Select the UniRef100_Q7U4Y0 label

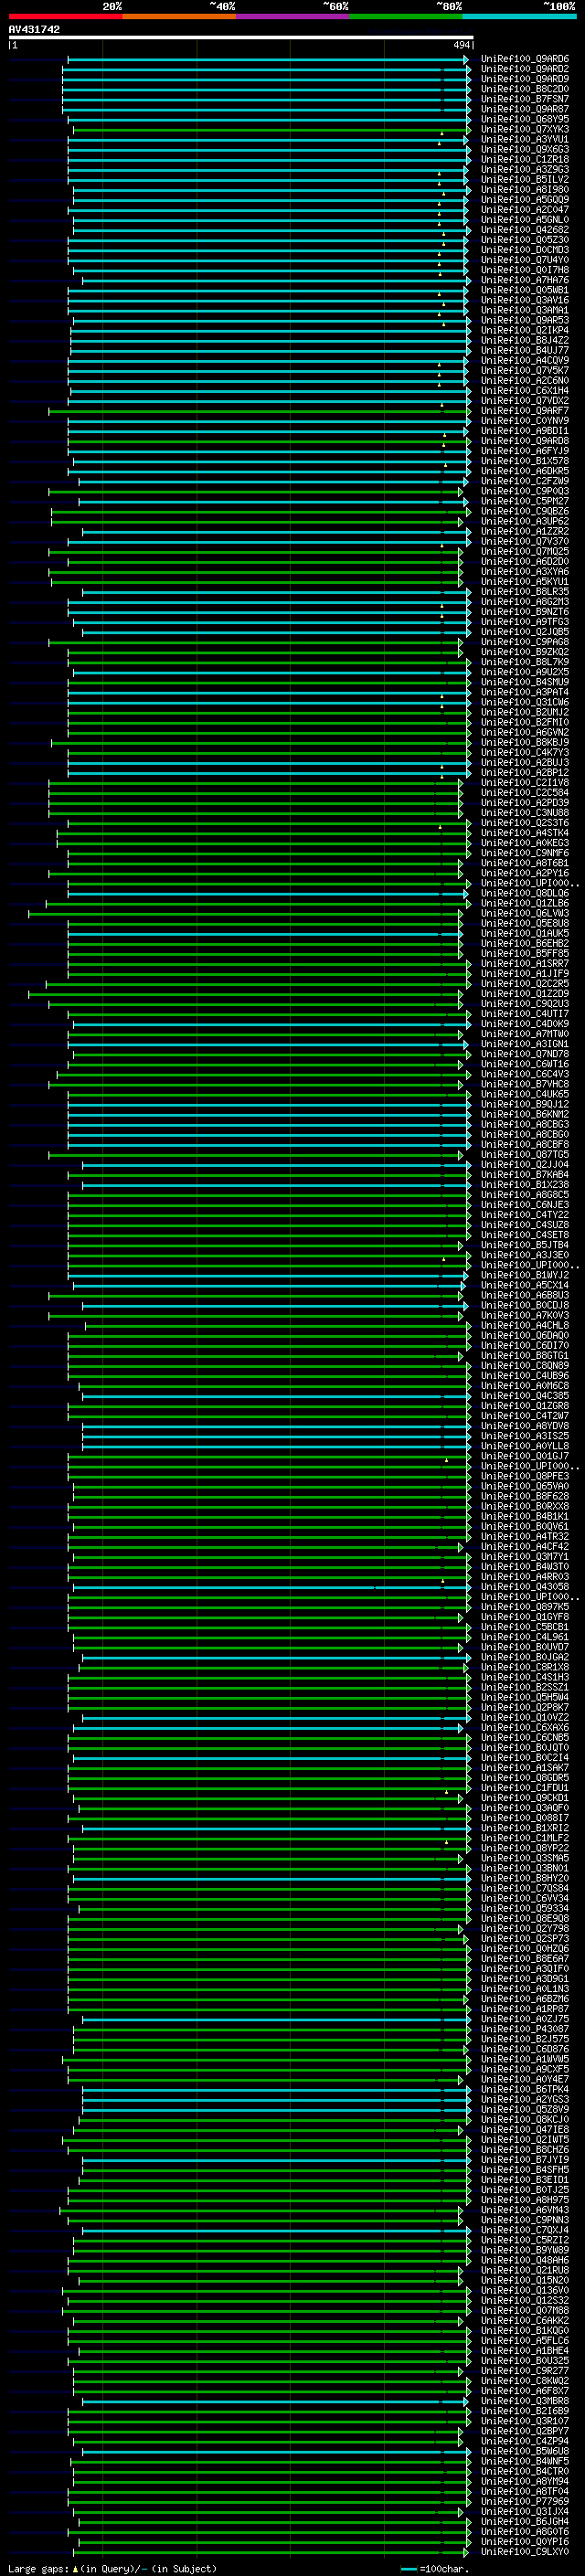pos(524,260)
